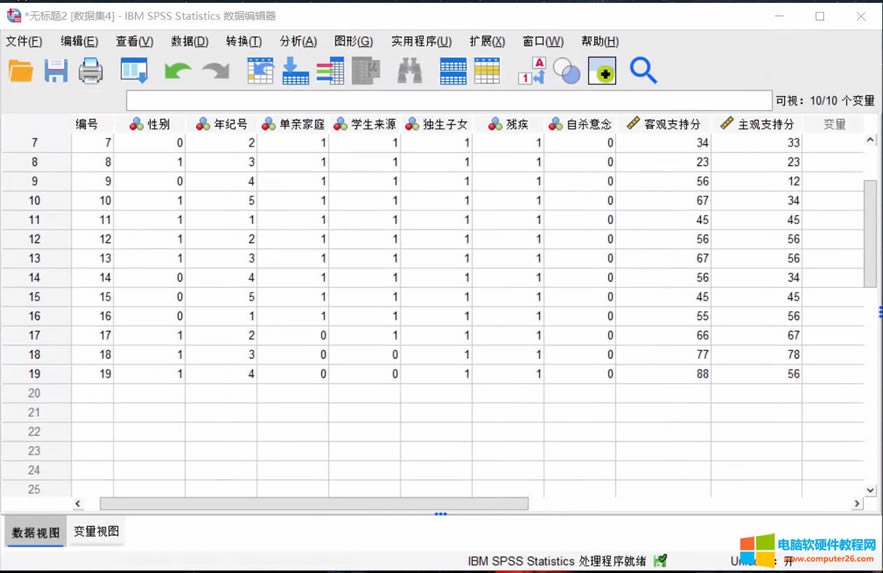This screenshot has height=573, width=883.
Task: Open Find with the binoculars icon
Action: pos(410,71)
